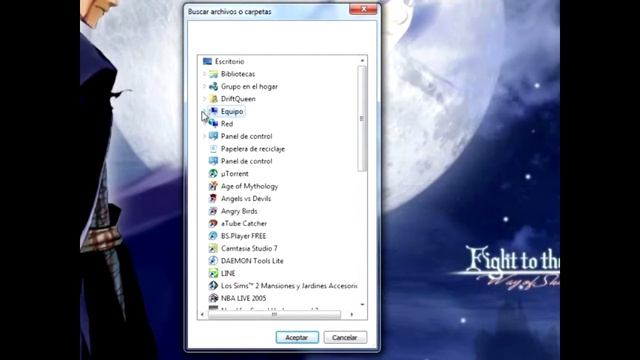Image resolution: width=640 pixels, height=360 pixels.
Task: Click the Papelera de reciclaje icon
Action: (x=213, y=149)
